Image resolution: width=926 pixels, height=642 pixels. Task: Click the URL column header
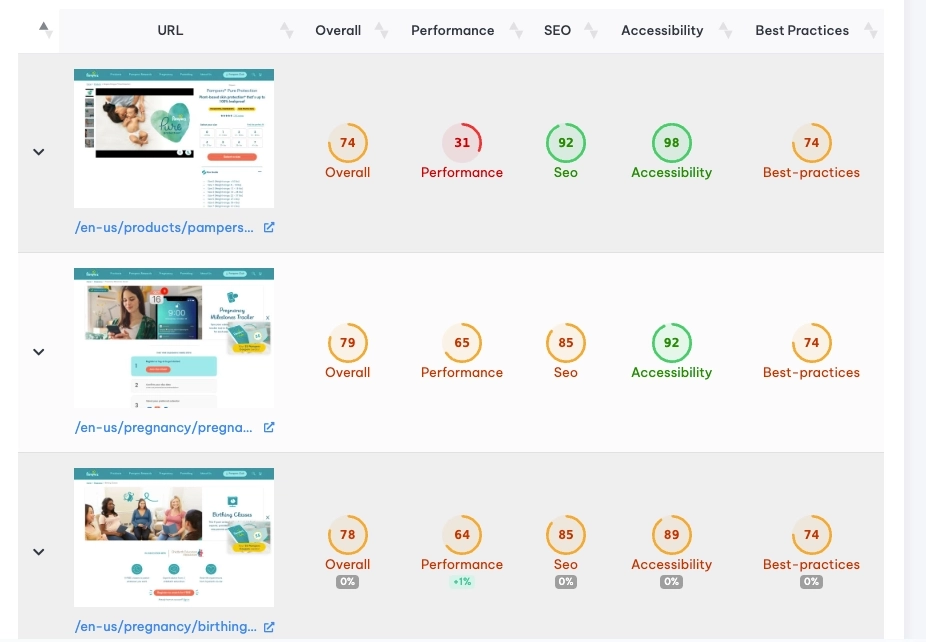click(x=170, y=31)
